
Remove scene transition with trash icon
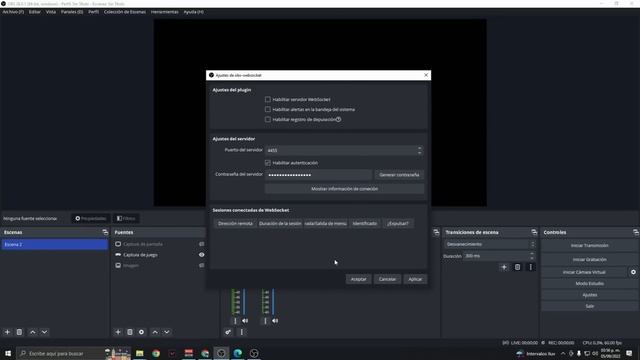(517, 267)
